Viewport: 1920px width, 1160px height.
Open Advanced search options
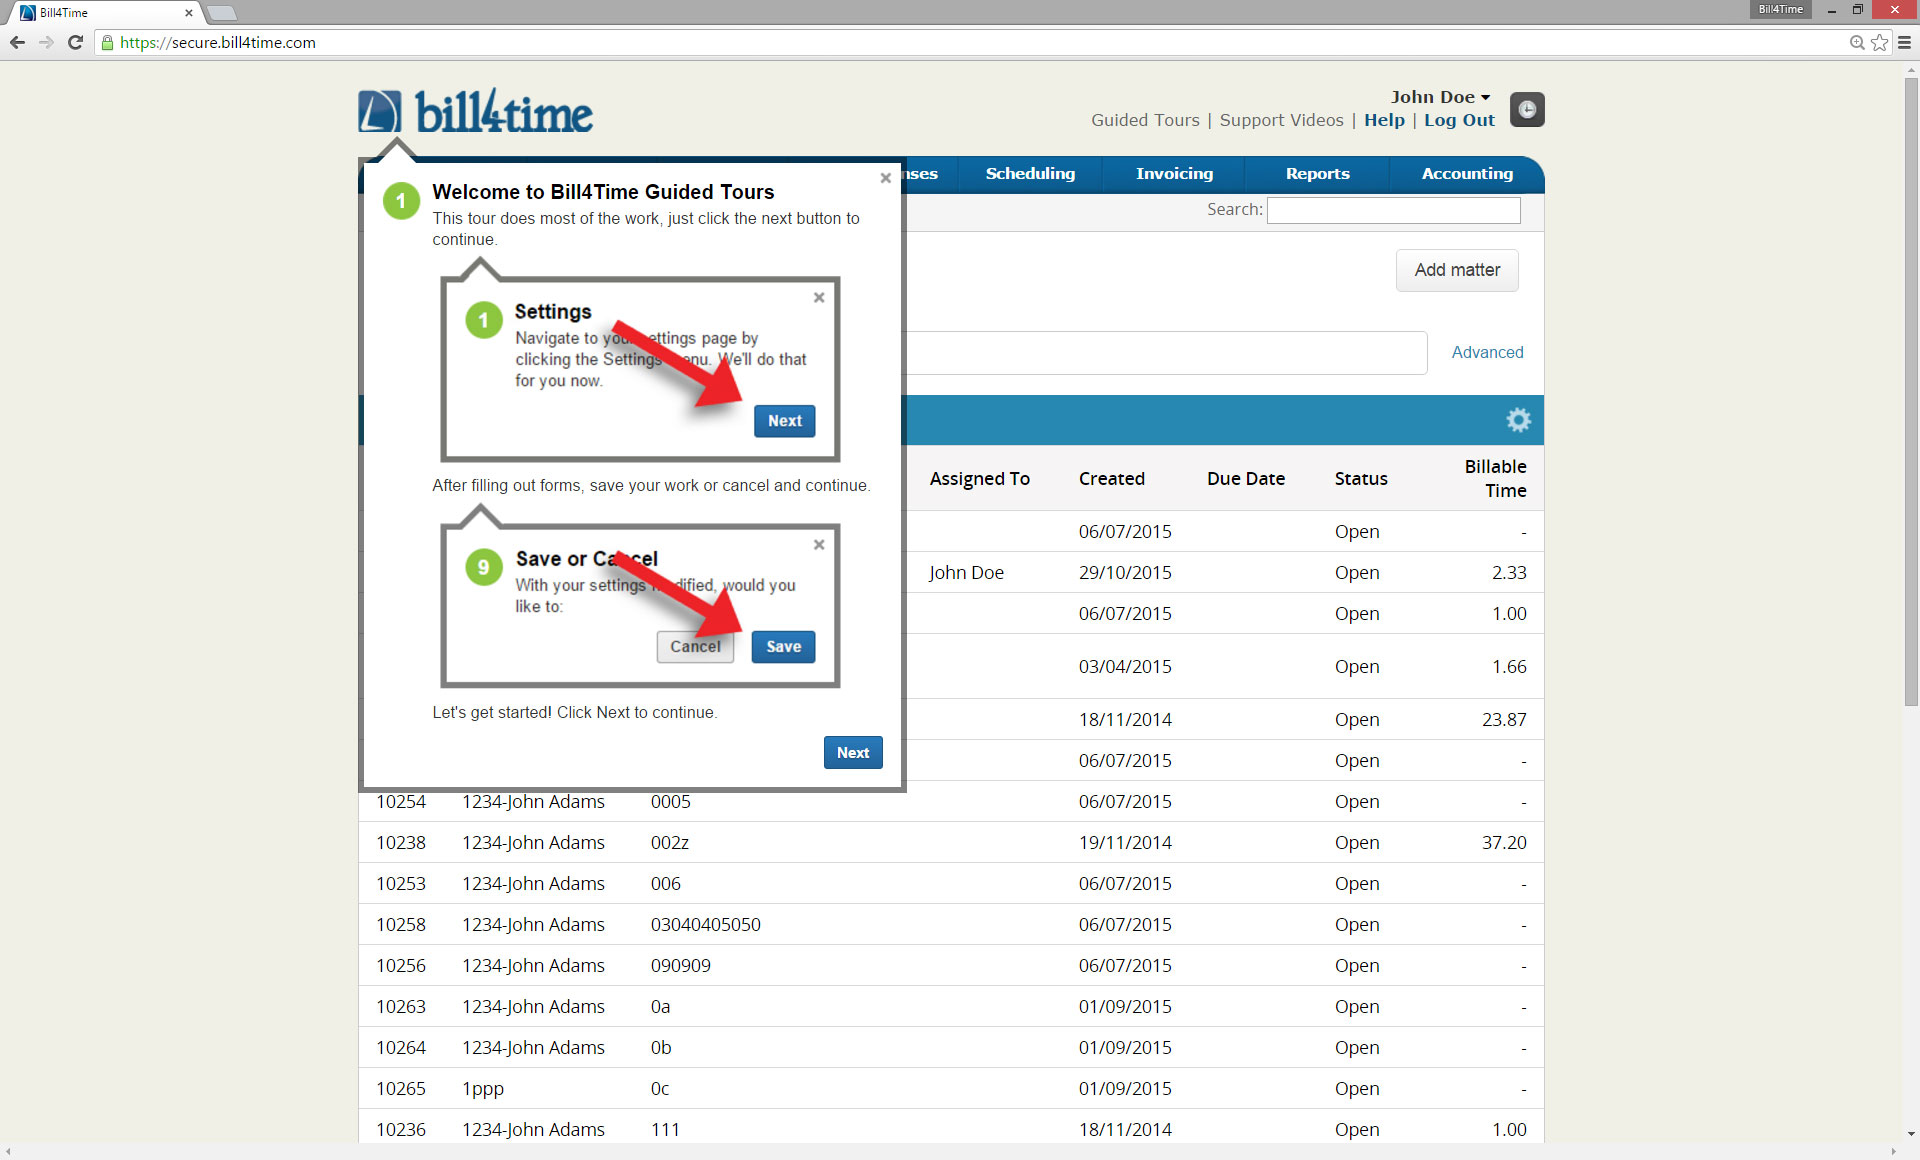tap(1487, 352)
